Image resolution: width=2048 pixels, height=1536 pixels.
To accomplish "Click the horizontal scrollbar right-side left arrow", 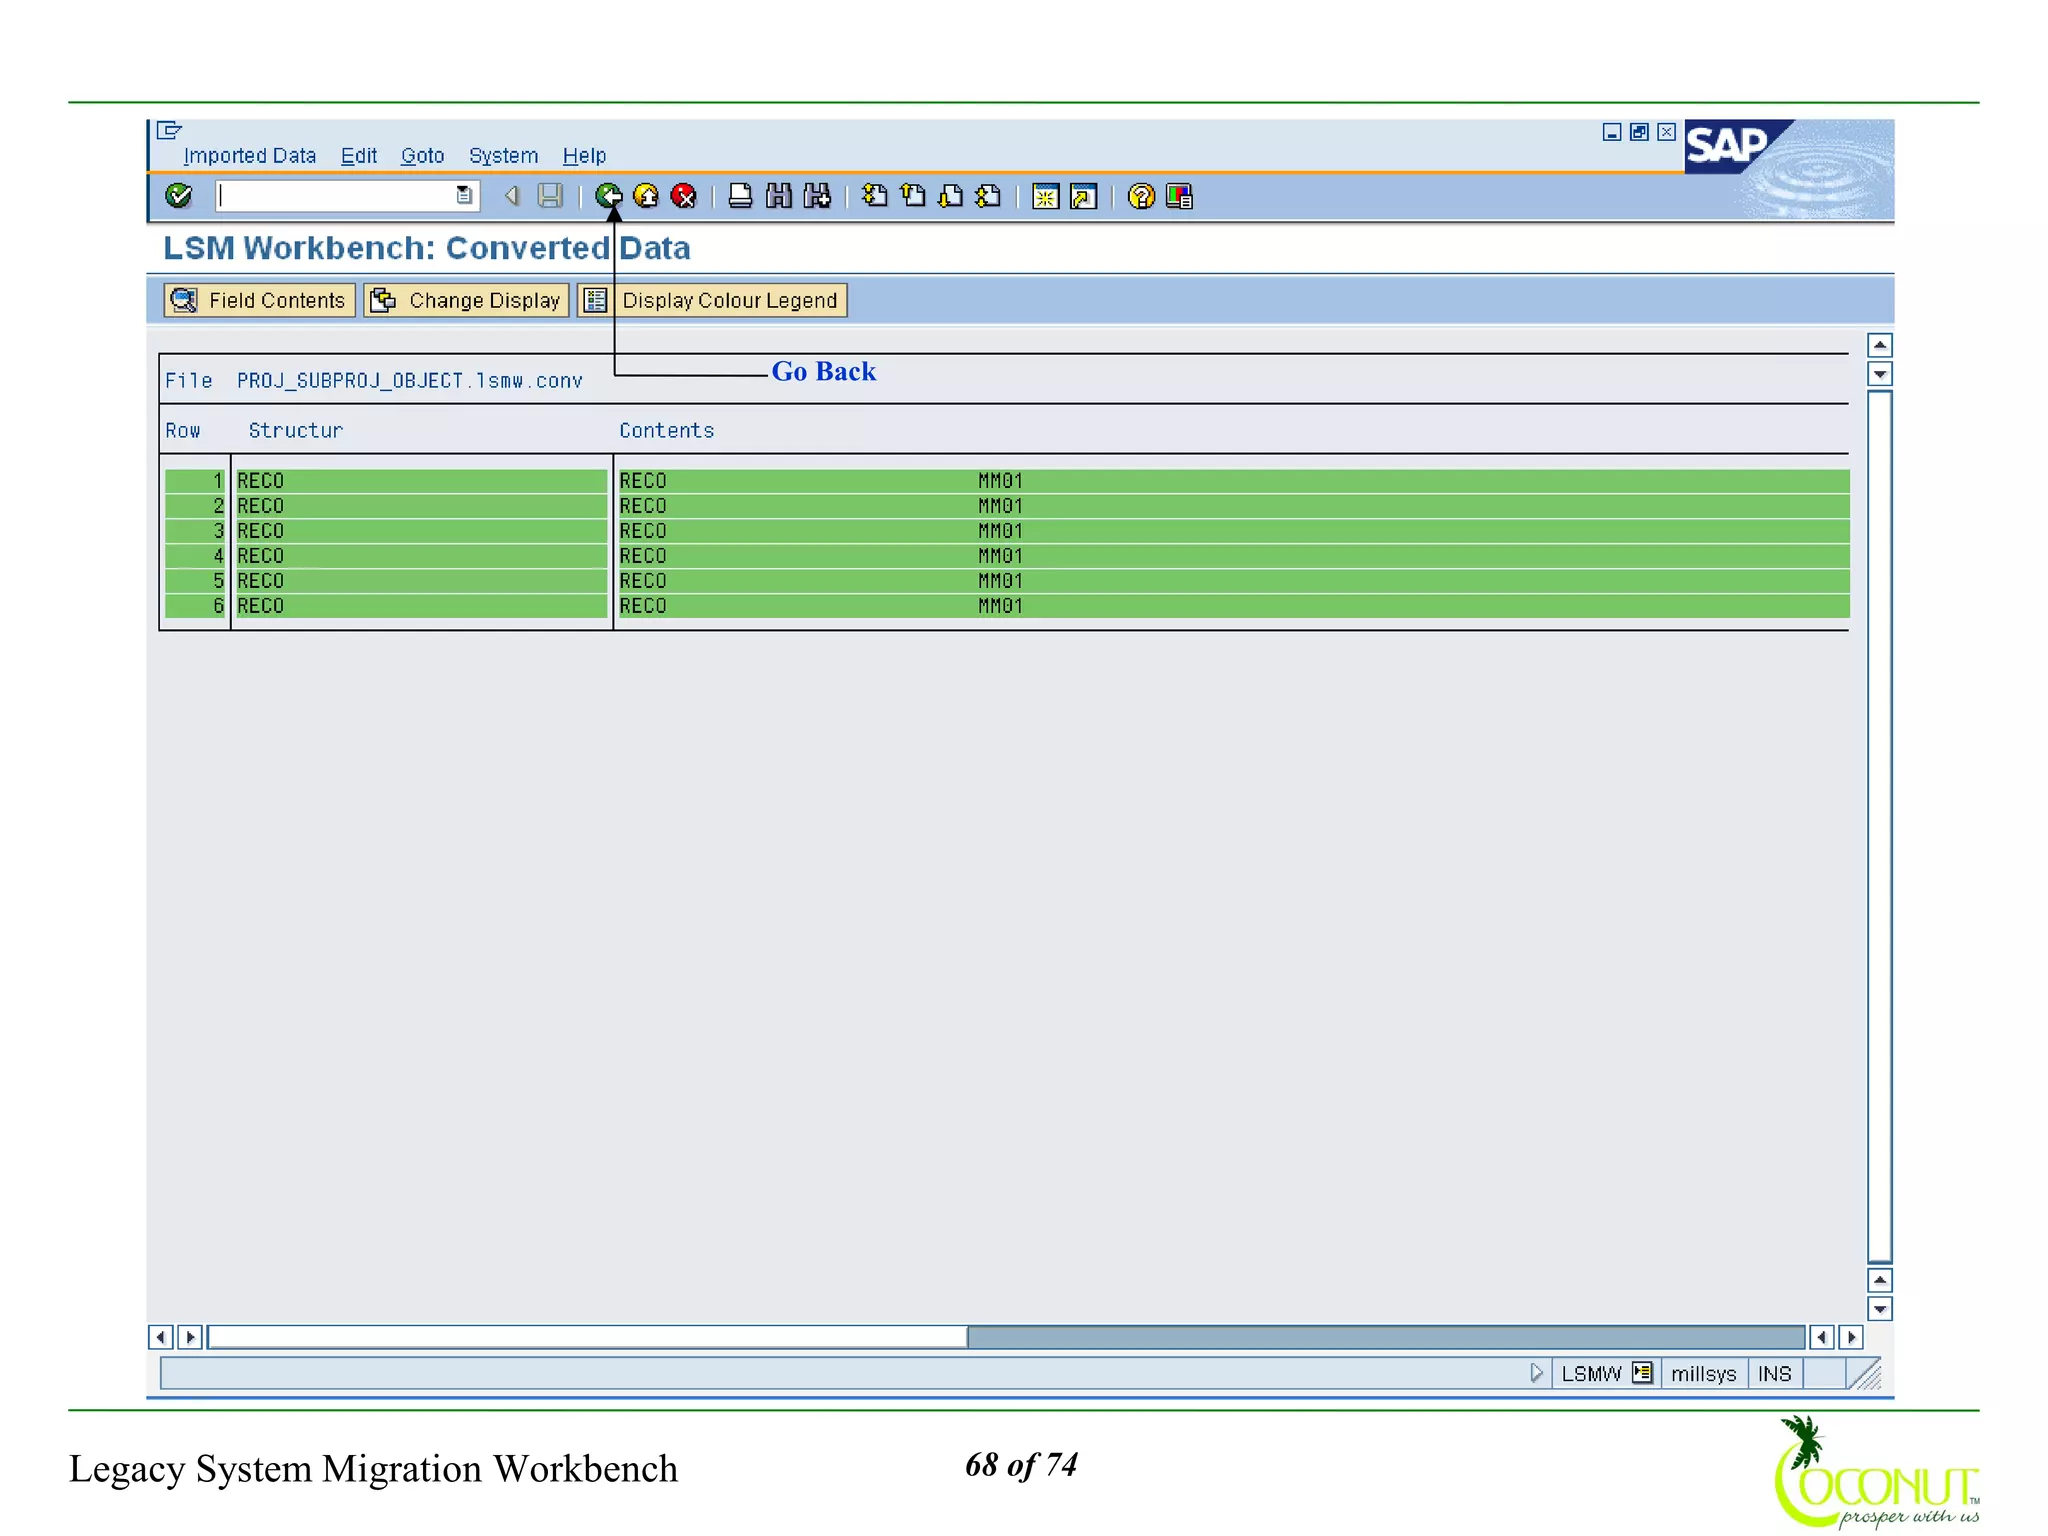I will [x=1822, y=1337].
